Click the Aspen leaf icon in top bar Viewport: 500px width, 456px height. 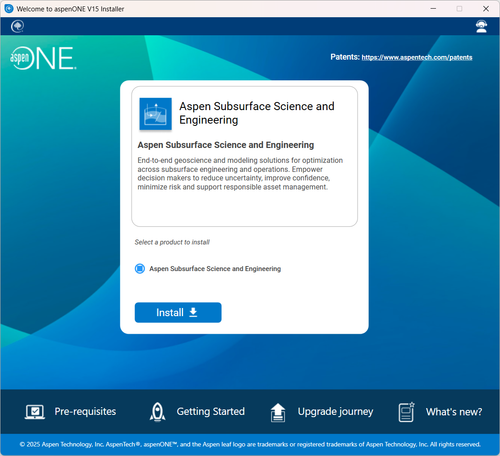coord(17,26)
